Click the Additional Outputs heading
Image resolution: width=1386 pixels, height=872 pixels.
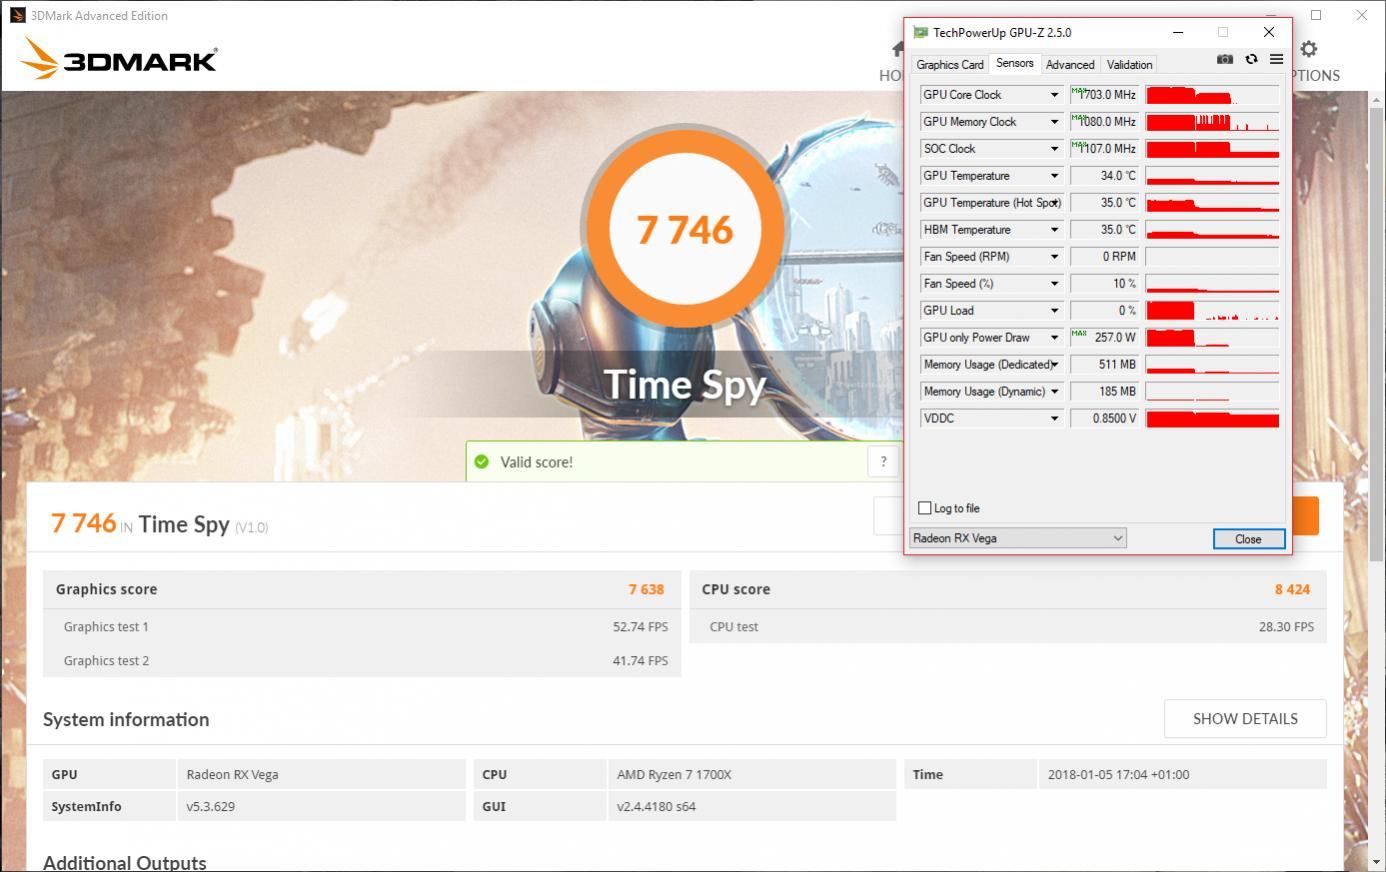pyautogui.click(x=125, y=862)
